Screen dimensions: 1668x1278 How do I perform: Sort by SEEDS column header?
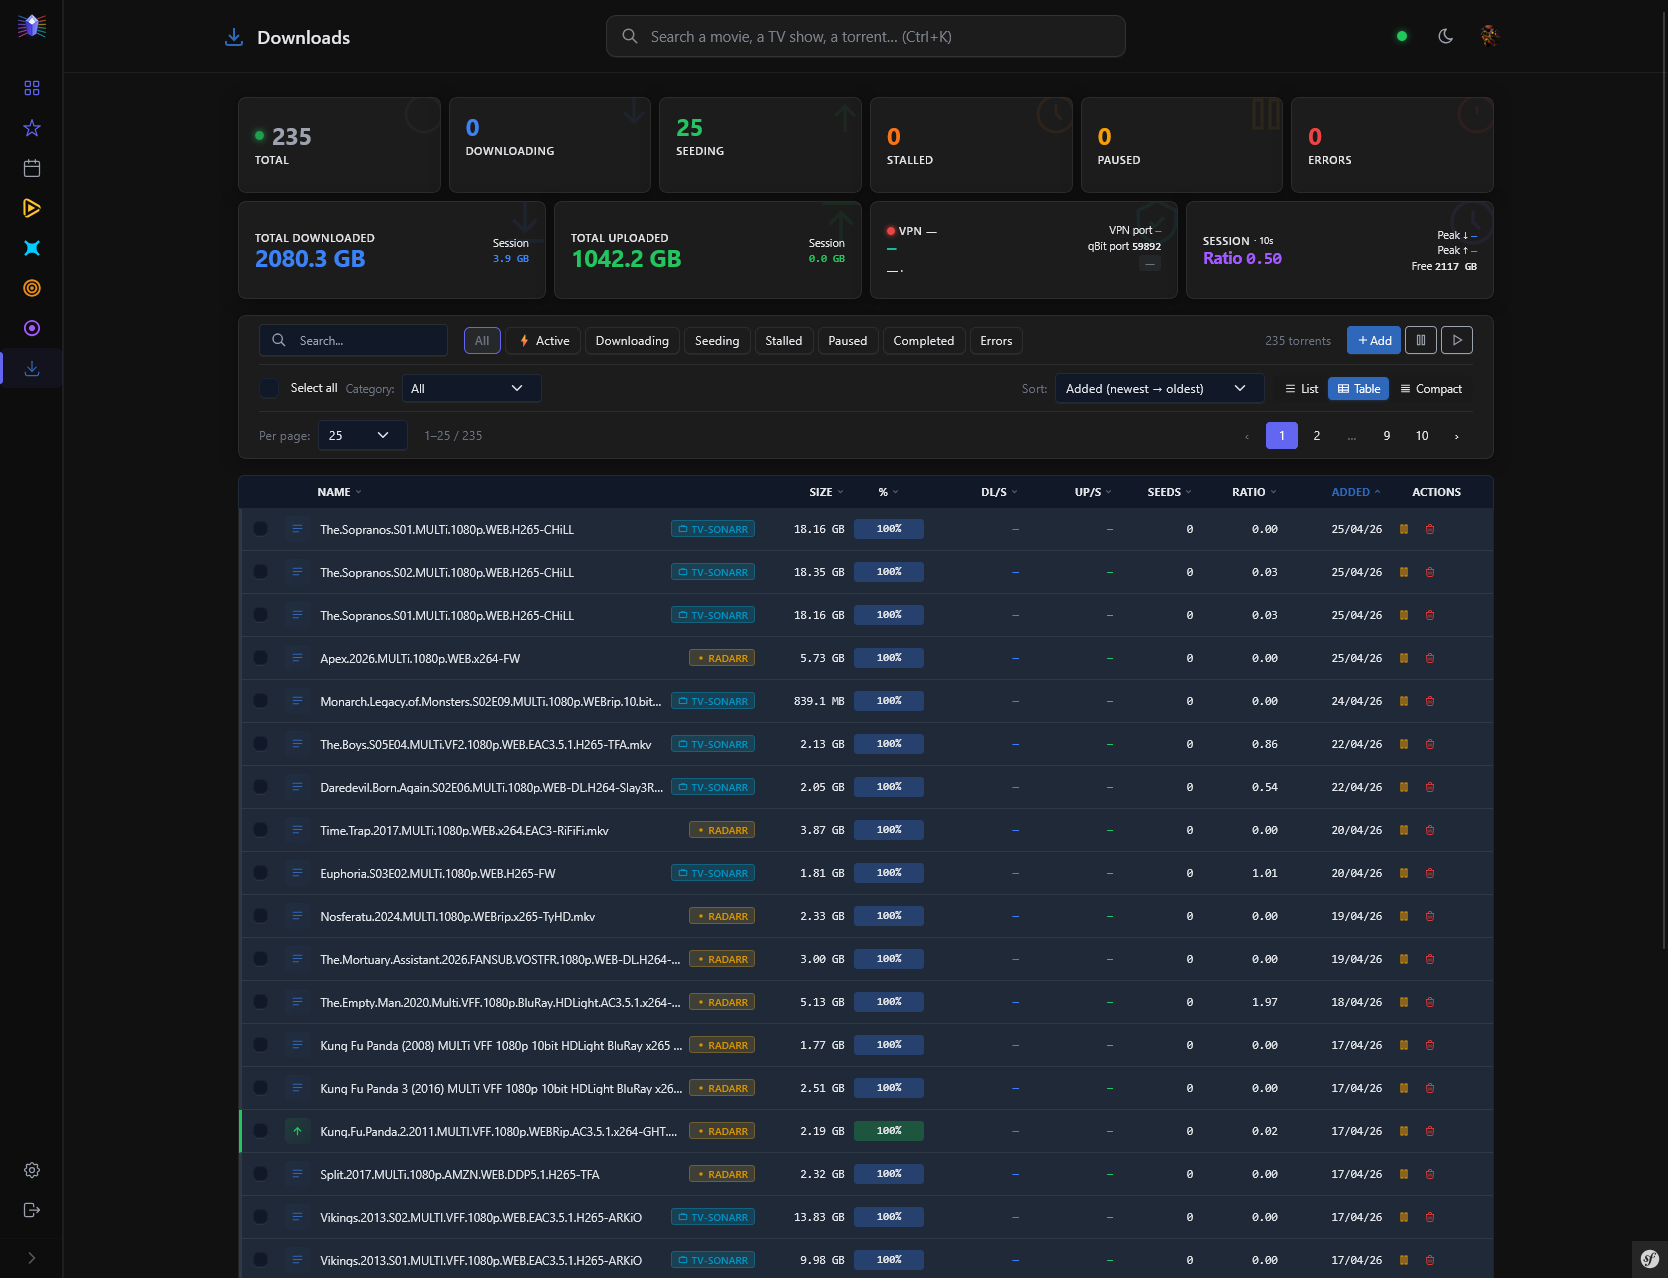[1170, 492]
